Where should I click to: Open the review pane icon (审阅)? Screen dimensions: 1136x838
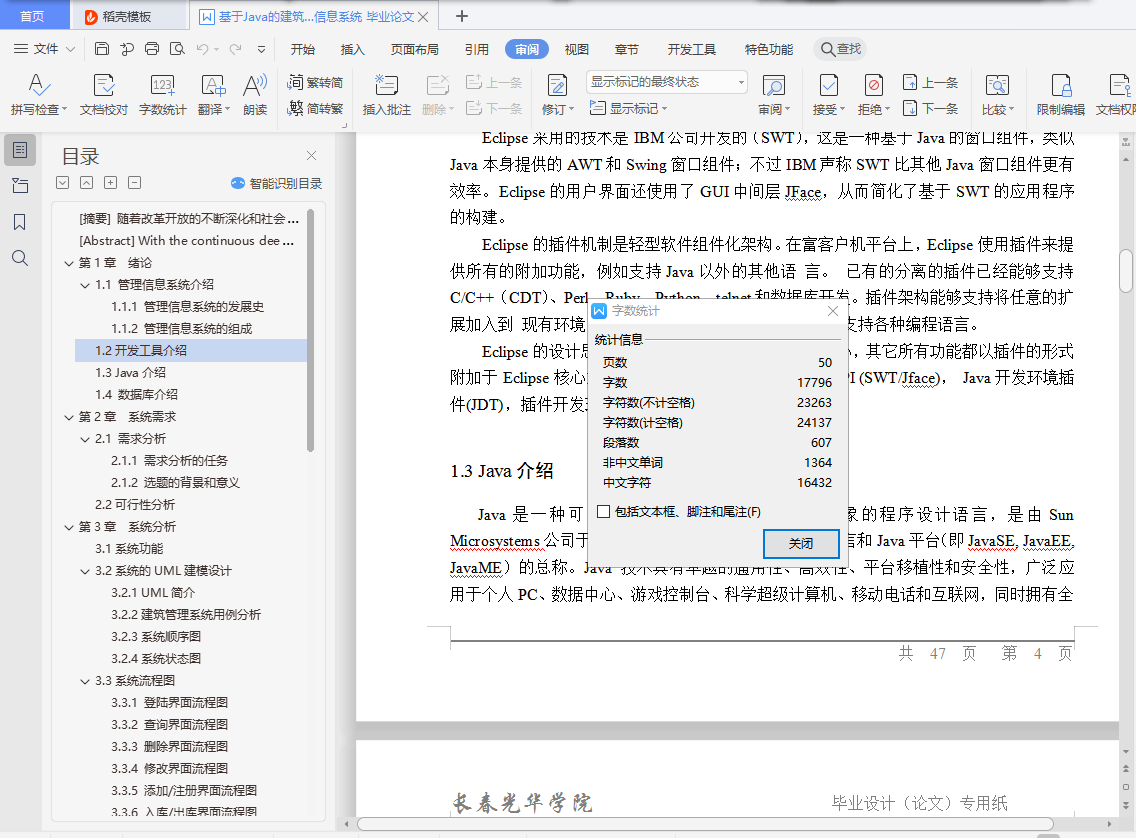pyautogui.click(x=774, y=94)
